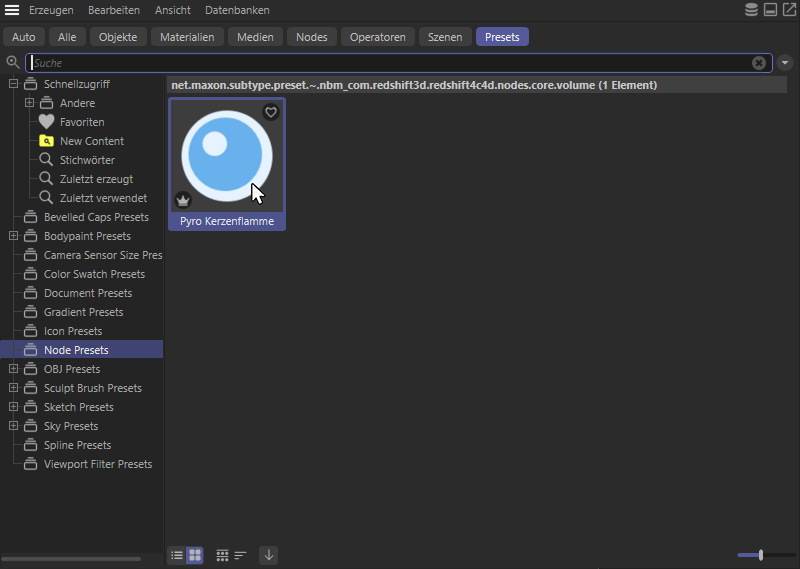This screenshot has width=800, height=569.
Task: Open the Ansicht menu
Action: [x=173, y=10]
